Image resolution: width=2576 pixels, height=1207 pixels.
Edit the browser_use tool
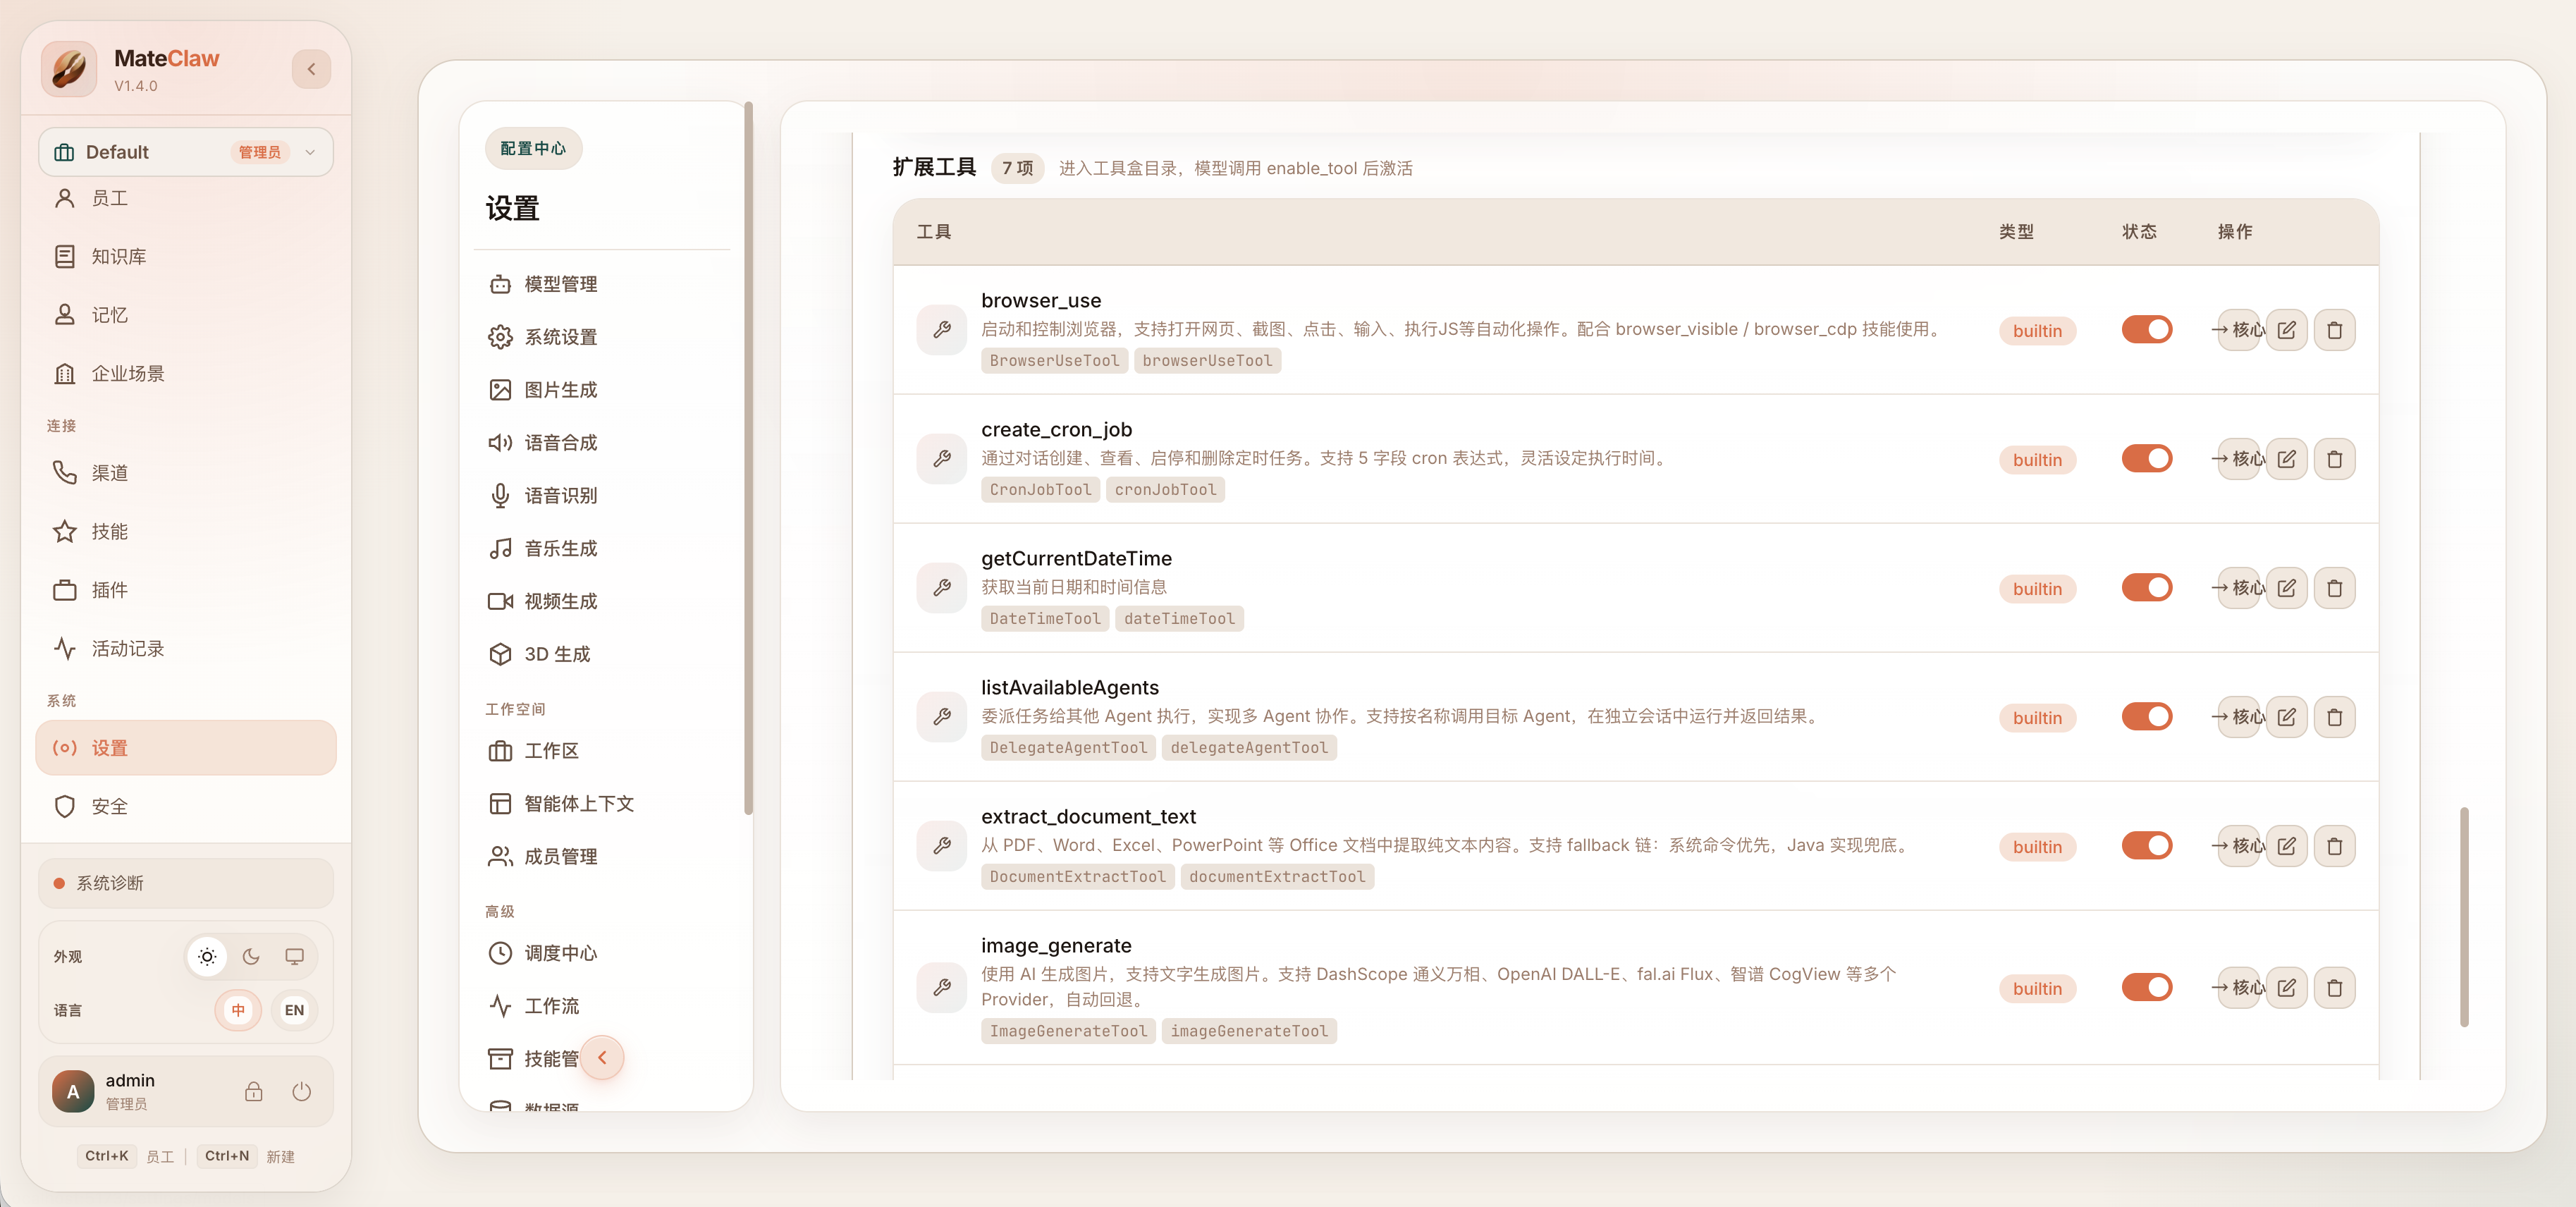click(x=2286, y=330)
